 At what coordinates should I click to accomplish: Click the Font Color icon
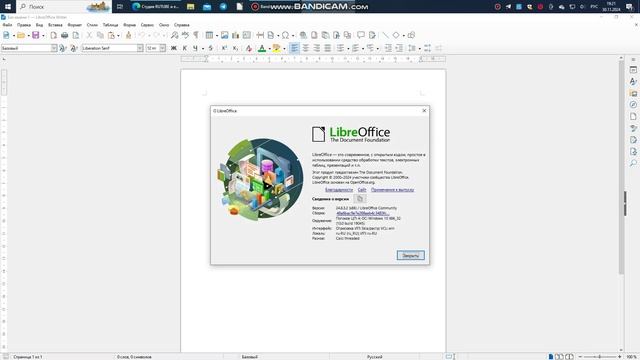[x=262, y=48]
